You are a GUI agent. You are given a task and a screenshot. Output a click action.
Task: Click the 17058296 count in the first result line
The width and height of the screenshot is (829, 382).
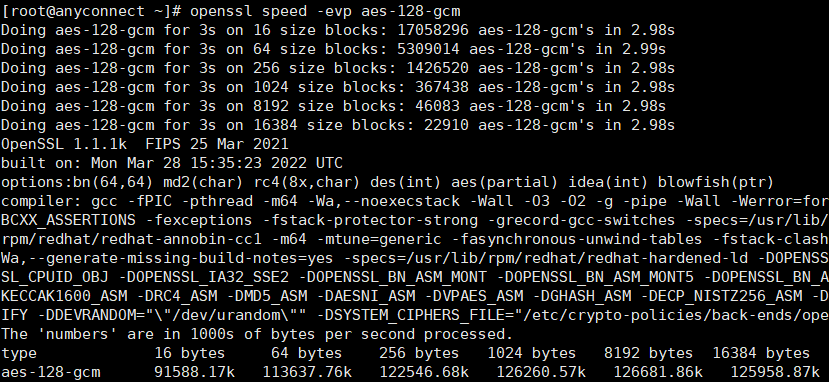point(432,30)
